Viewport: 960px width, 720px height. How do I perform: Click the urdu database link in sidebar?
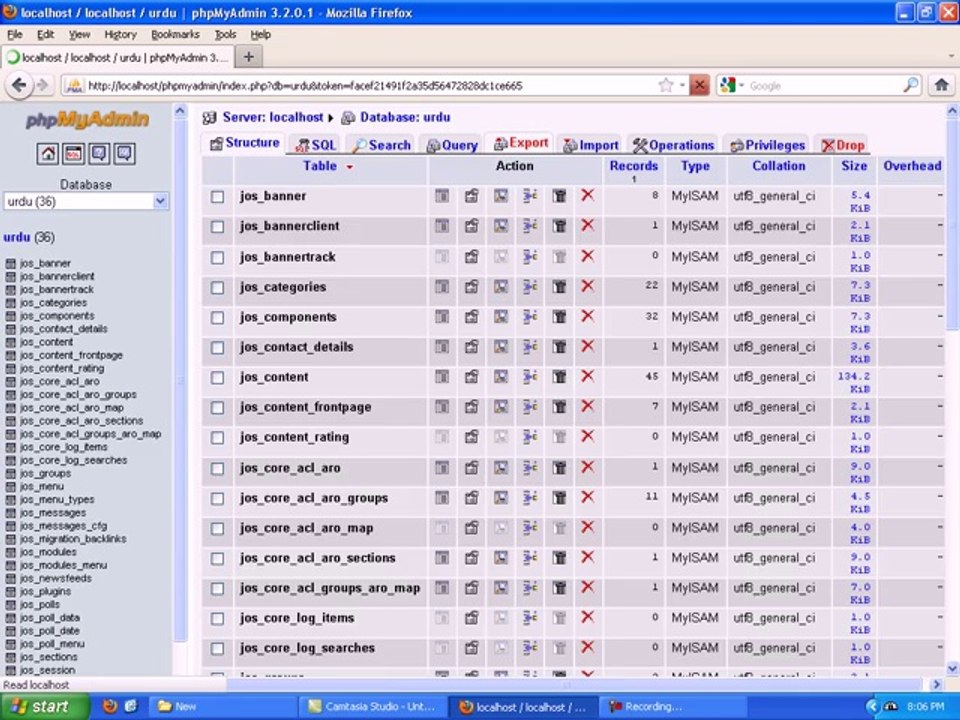coord(17,237)
